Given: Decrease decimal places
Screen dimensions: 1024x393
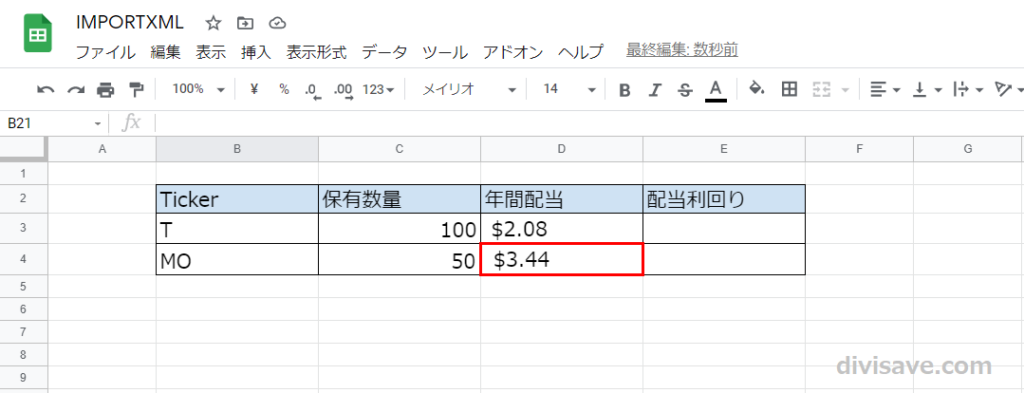Looking at the screenshot, I should 312,90.
